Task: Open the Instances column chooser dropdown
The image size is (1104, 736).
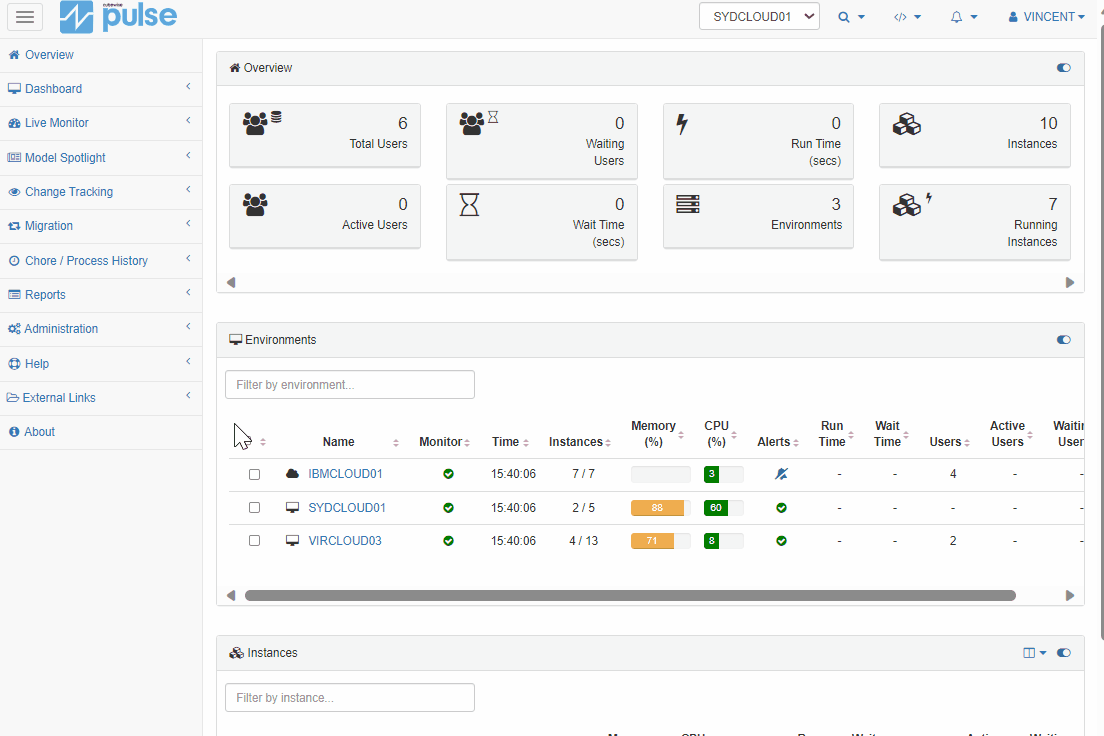Action: point(1034,653)
